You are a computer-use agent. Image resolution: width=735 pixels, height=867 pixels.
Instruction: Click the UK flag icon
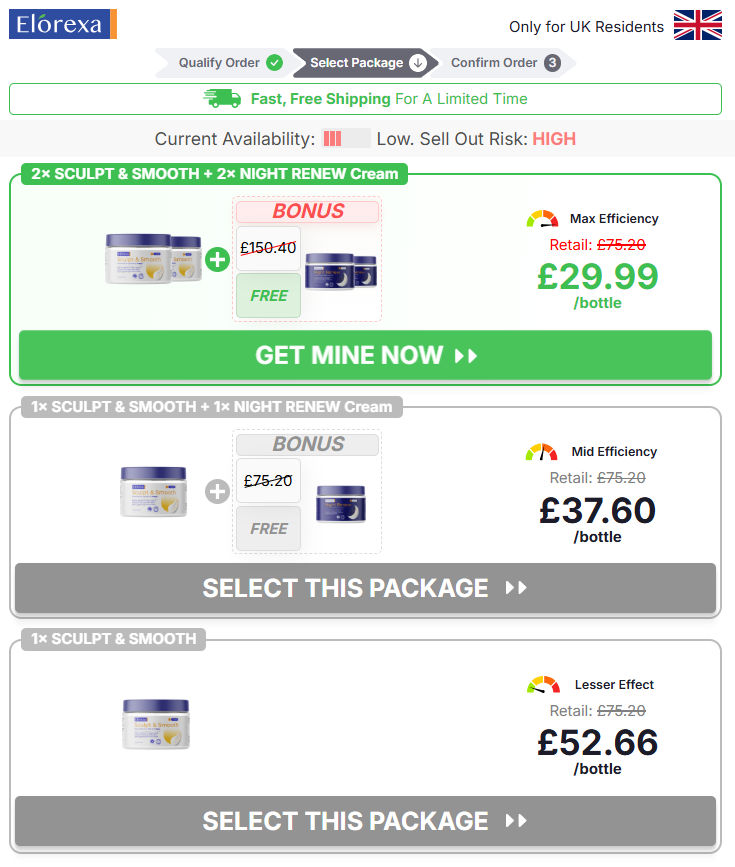(697, 26)
